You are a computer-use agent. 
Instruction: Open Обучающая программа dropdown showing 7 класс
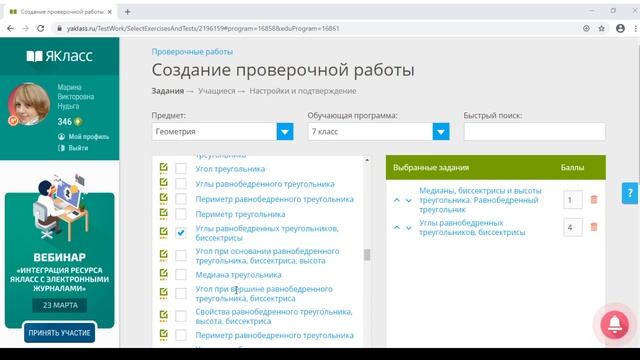point(378,131)
